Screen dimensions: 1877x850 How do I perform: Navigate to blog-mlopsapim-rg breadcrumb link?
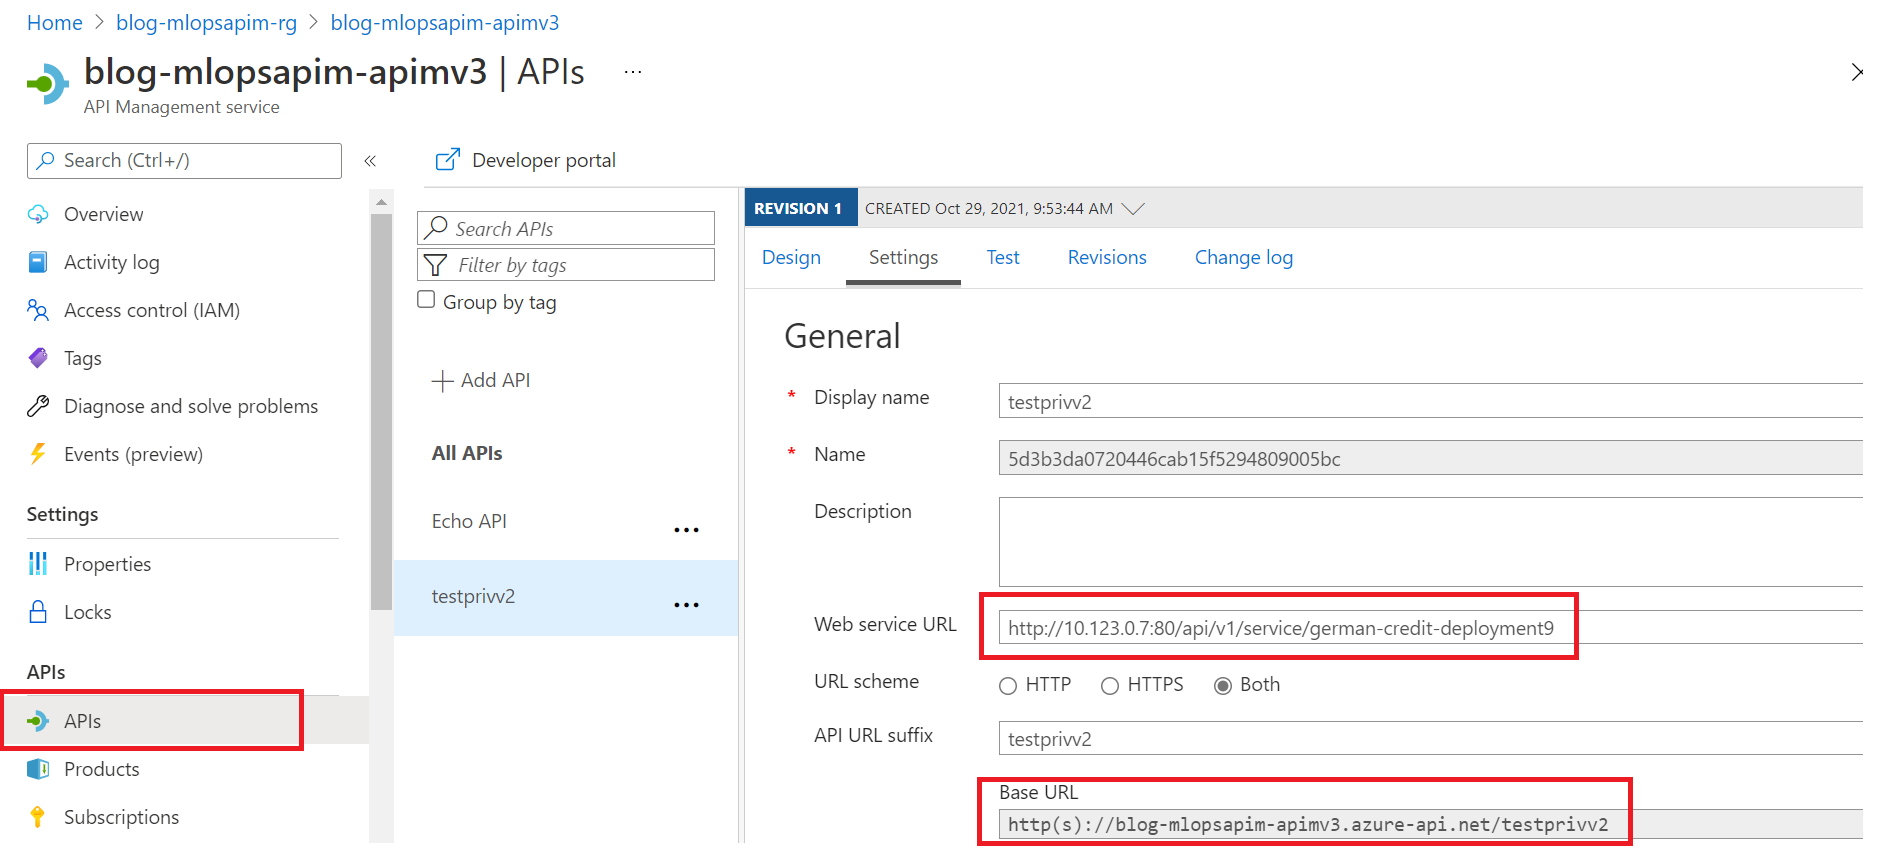[206, 23]
